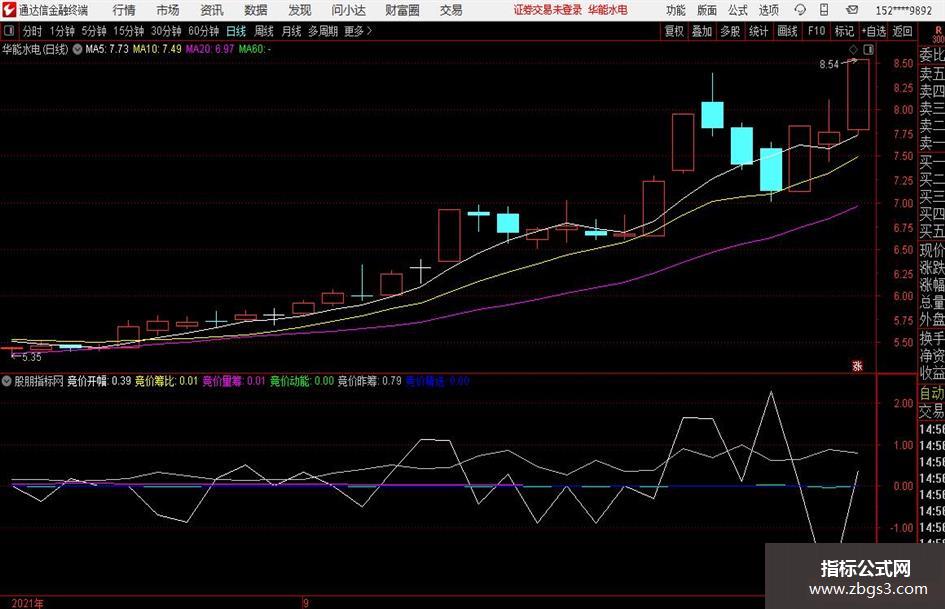Open the 财富圈 menu
The width and height of the screenshot is (945, 609).
pyautogui.click(x=402, y=10)
